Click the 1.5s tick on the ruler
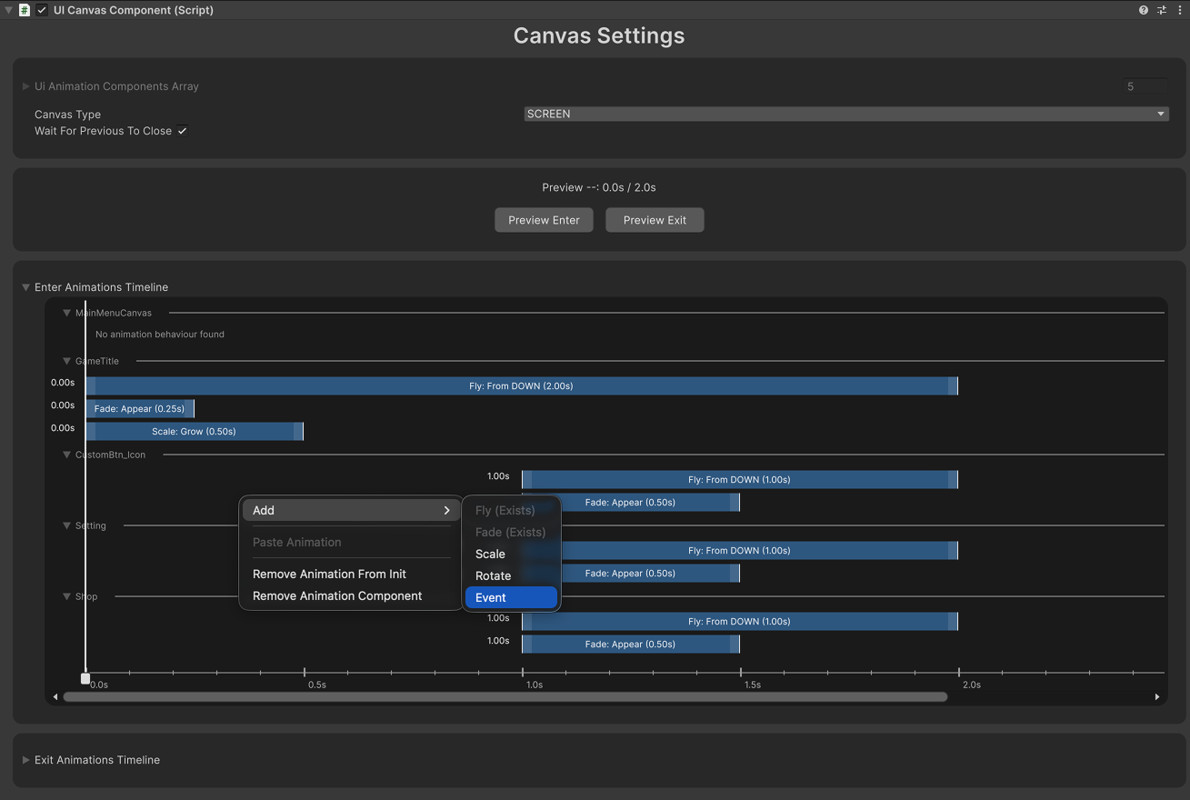 (741, 672)
